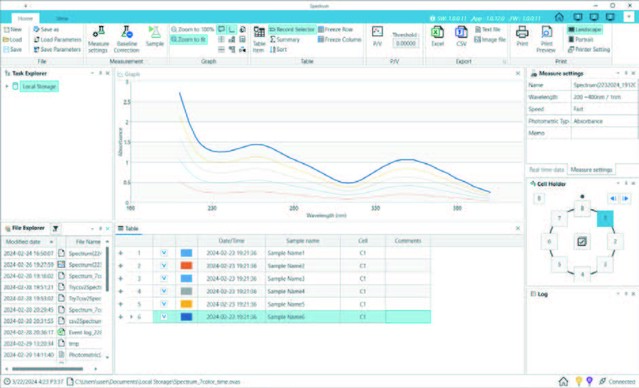Open the Task Explorer panel dropdown arrow
The image size is (639, 388).
(92, 73)
